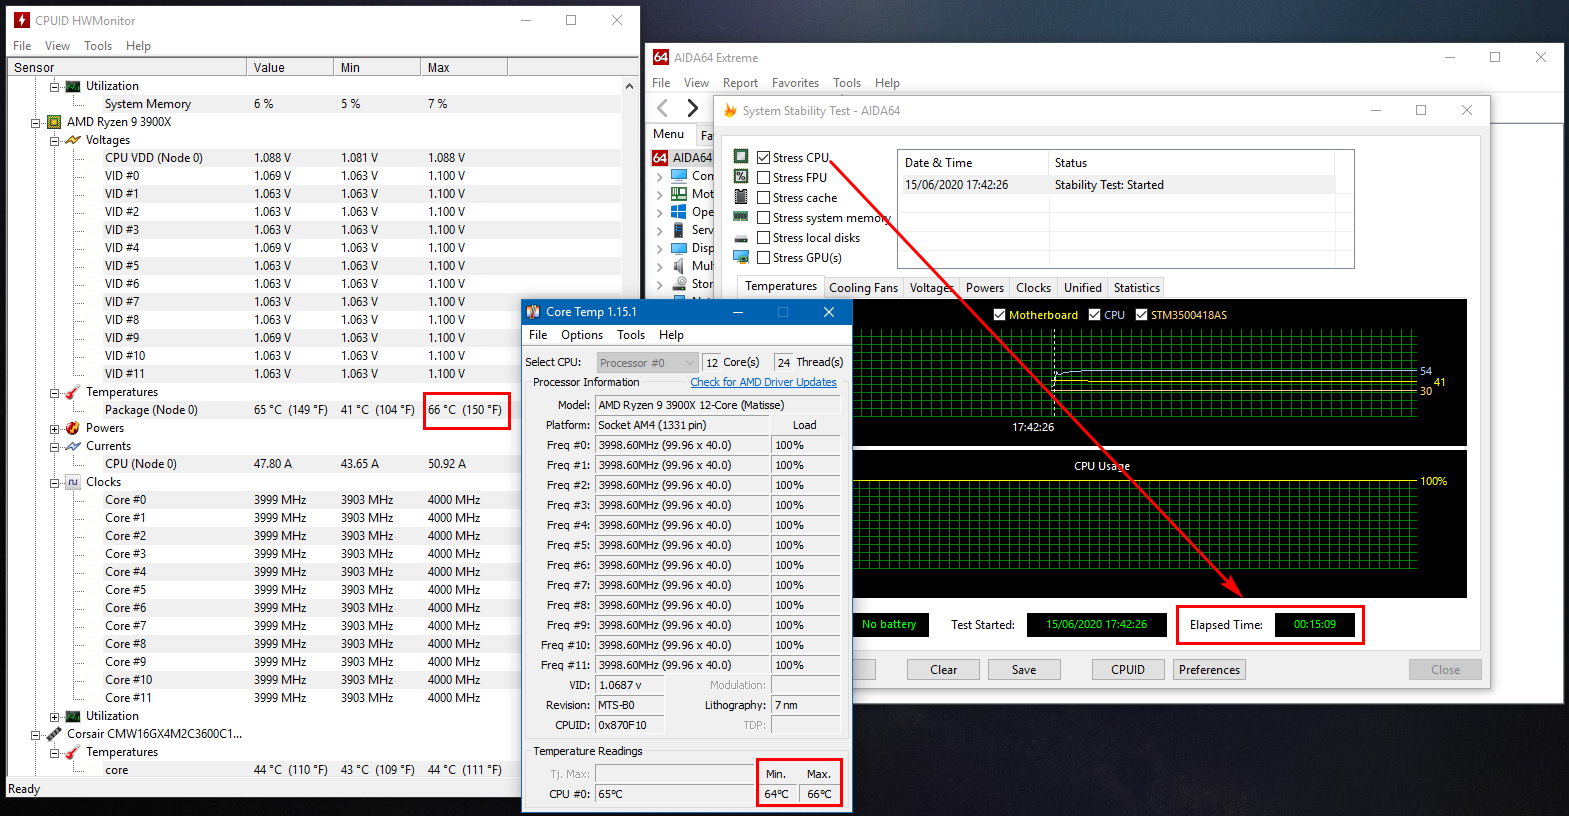Screen dimensions: 1569x816
Task: Click the Display icon in AIDA64 tree
Action: (679, 247)
